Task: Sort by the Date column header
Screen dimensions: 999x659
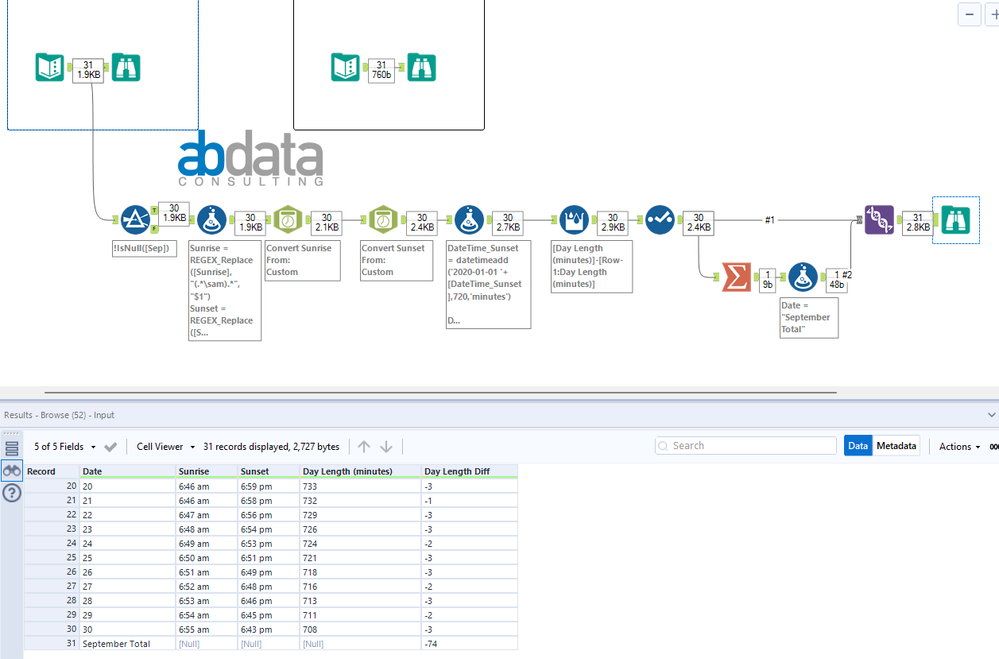Action: click(127, 472)
